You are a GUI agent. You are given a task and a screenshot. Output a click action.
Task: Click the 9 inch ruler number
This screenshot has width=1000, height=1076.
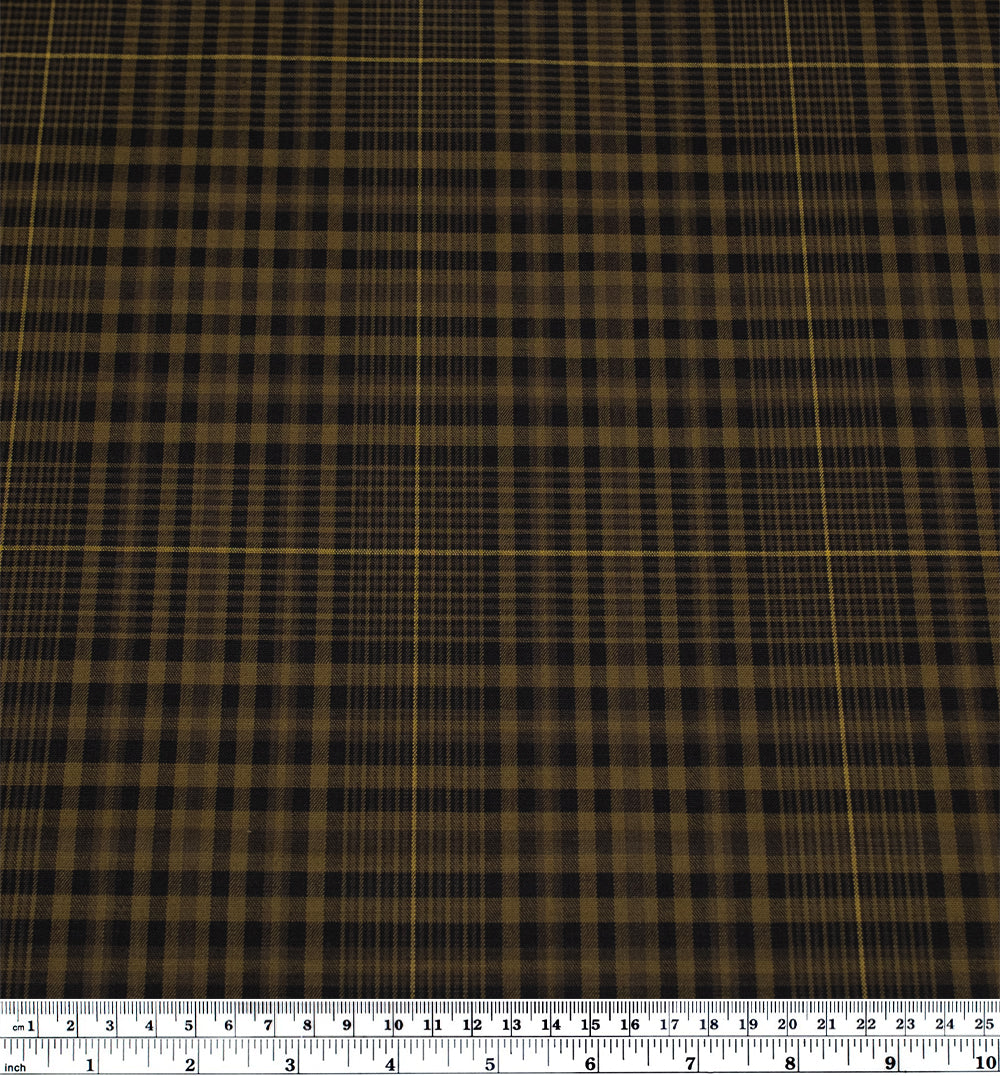click(x=889, y=1064)
